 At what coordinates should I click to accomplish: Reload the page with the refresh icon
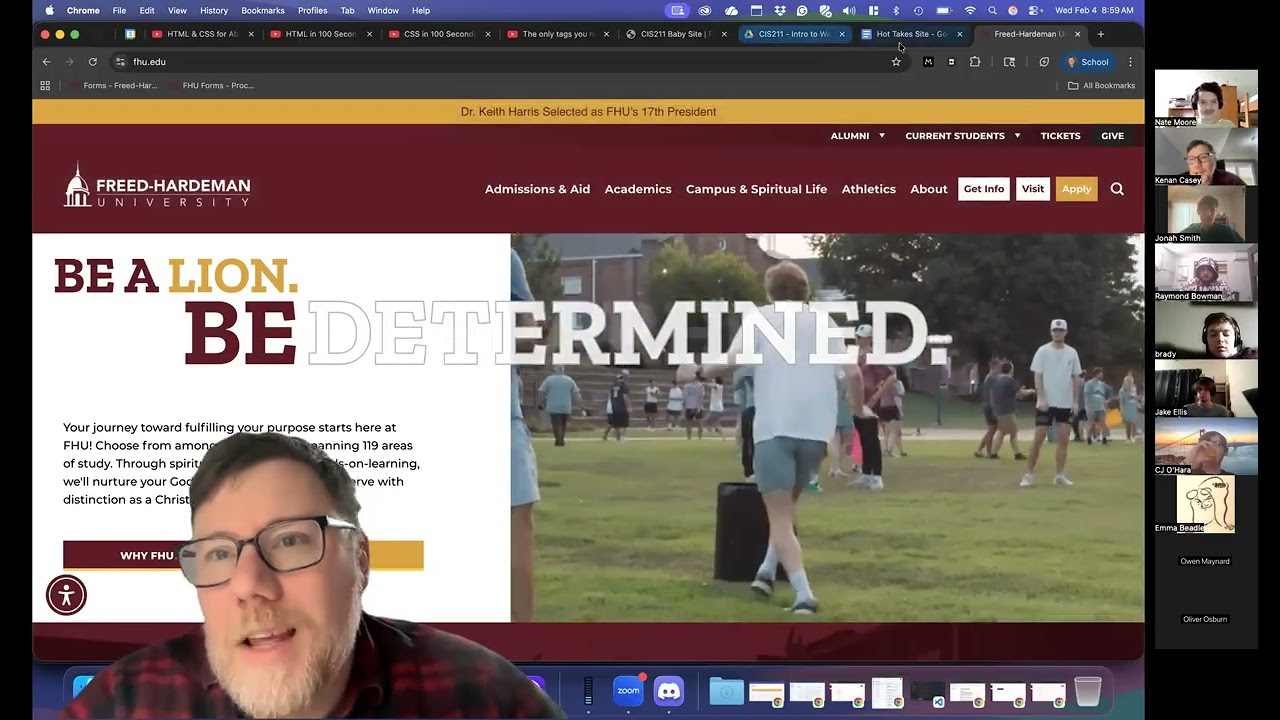pos(93,62)
